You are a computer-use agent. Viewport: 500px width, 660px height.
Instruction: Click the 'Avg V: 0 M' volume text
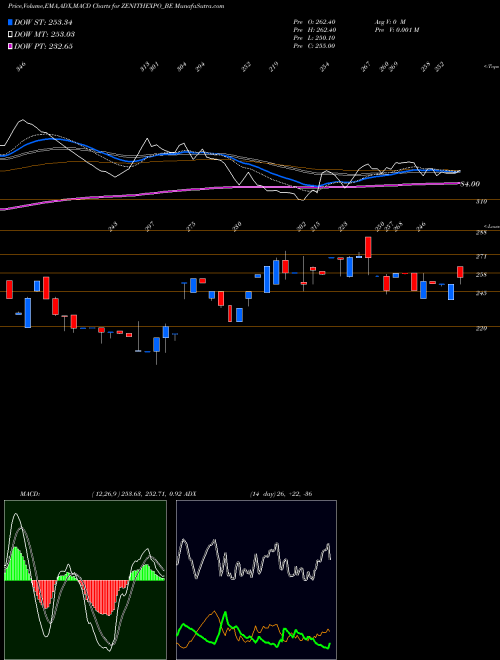tap(389, 21)
